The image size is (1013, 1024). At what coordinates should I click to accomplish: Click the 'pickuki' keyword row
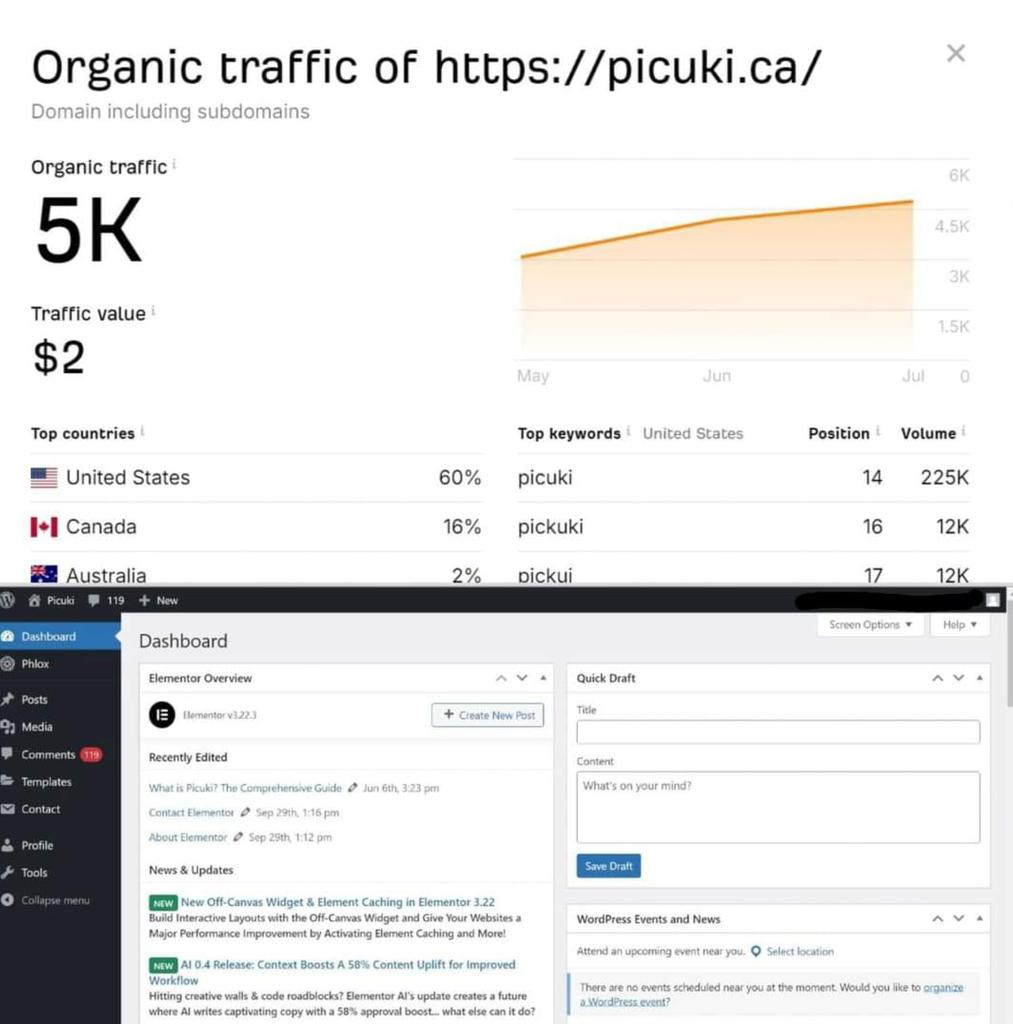click(x=743, y=526)
